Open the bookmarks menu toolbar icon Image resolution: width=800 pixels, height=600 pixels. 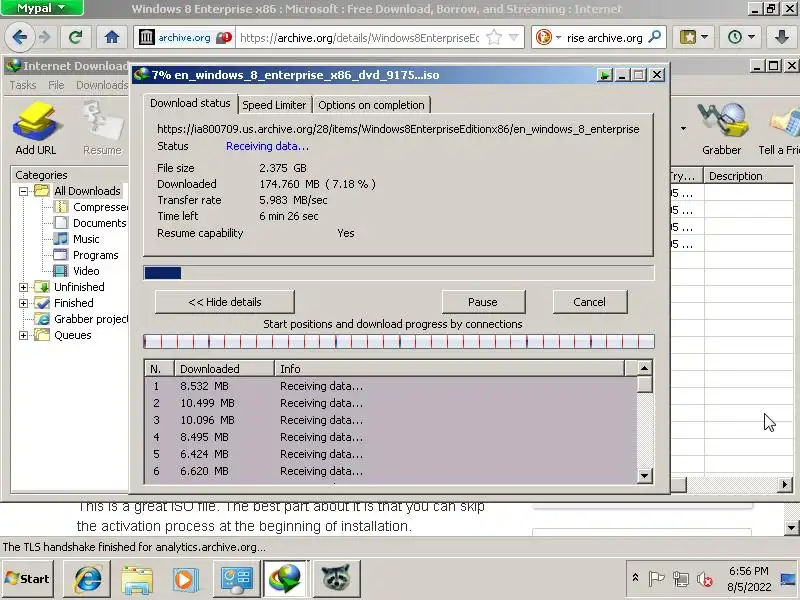[693, 37]
